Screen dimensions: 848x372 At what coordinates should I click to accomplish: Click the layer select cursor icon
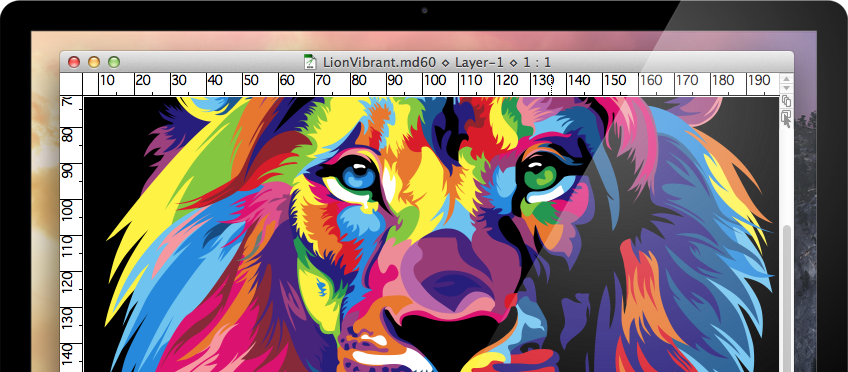click(x=786, y=118)
